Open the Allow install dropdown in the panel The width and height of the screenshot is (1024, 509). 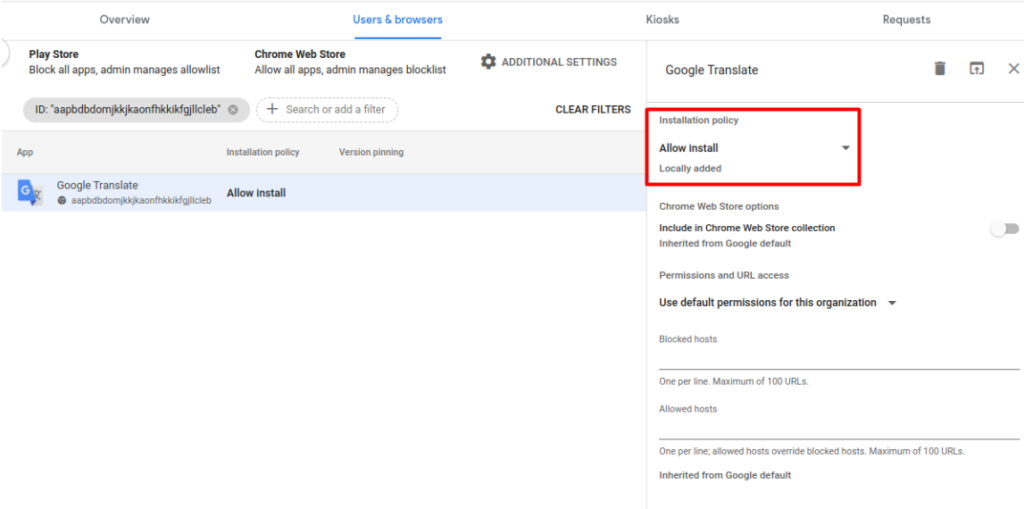[755, 148]
